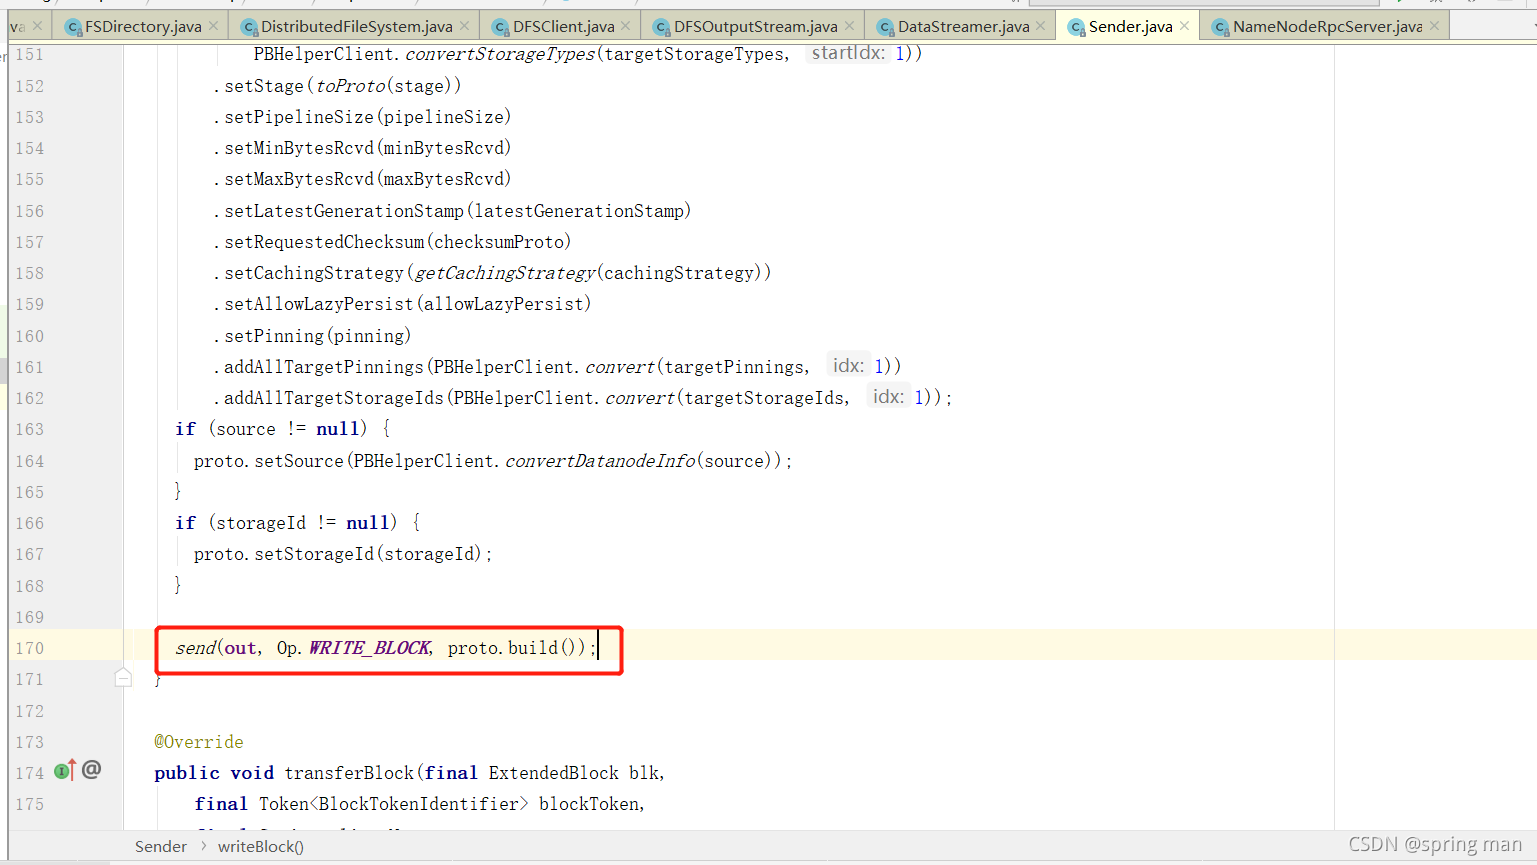The width and height of the screenshot is (1537, 865).
Task: Click line number 163 in the gutter
Action: 30,429
